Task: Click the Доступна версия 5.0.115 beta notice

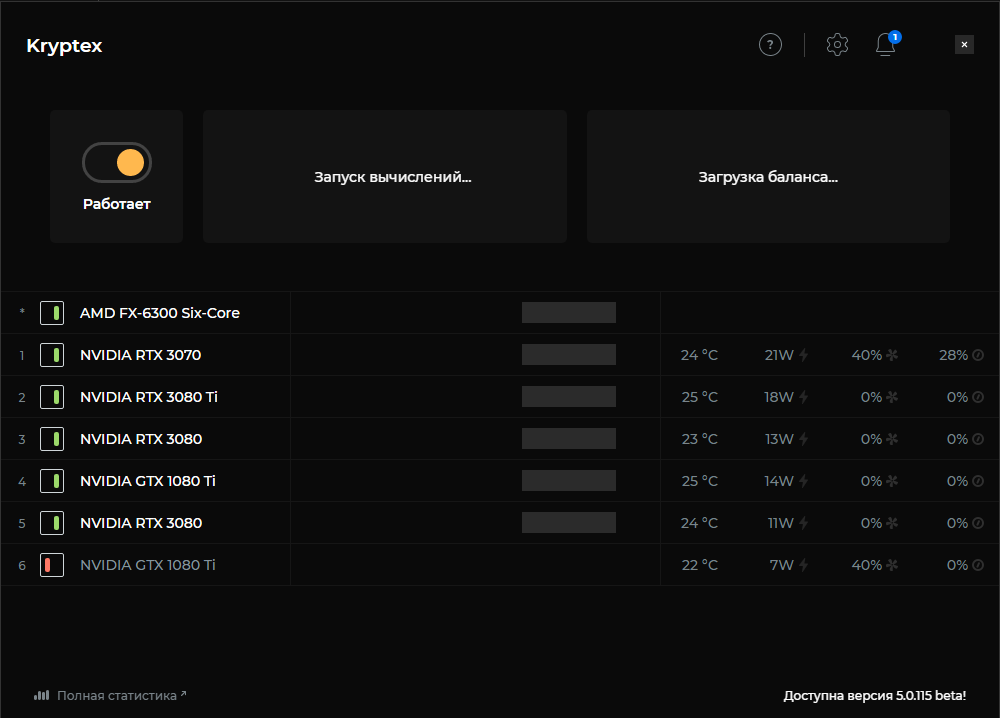Action: 874,696
